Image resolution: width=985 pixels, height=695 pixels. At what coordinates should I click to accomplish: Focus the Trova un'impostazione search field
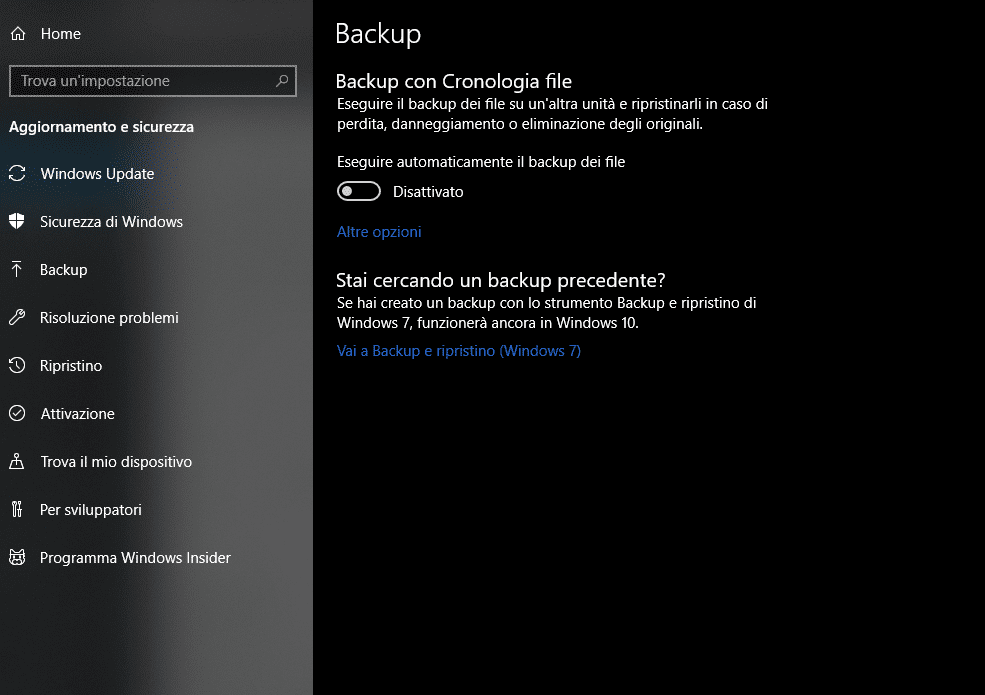[x=140, y=81]
